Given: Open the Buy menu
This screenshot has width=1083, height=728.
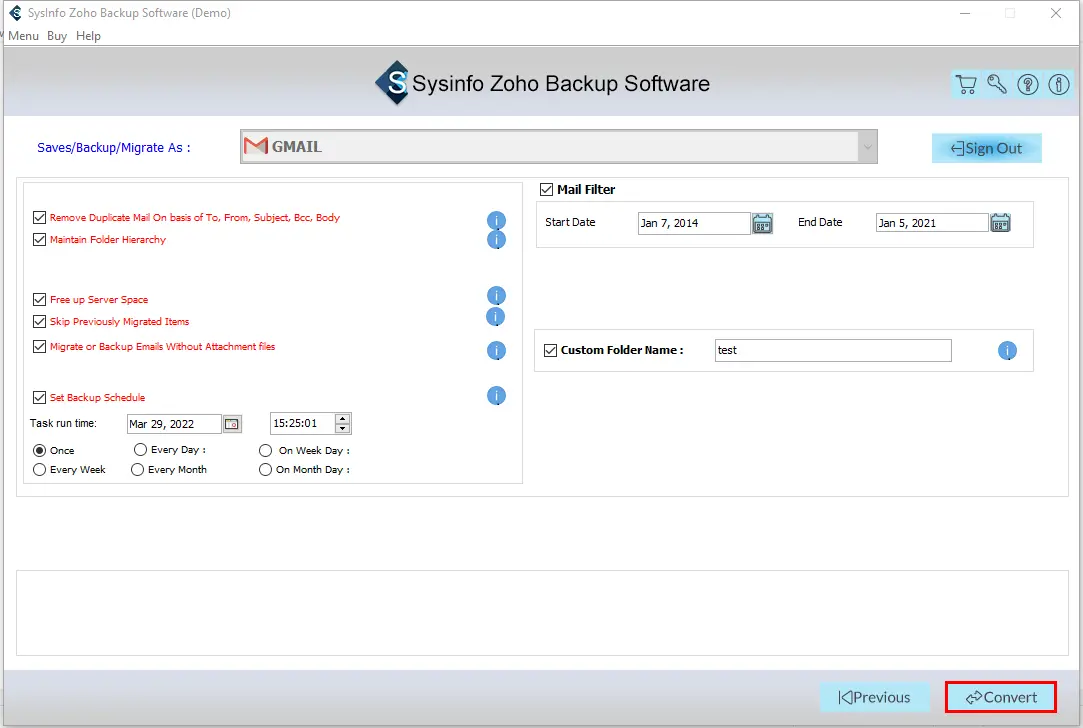Looking at the screenshot, I should coord(57,36).
